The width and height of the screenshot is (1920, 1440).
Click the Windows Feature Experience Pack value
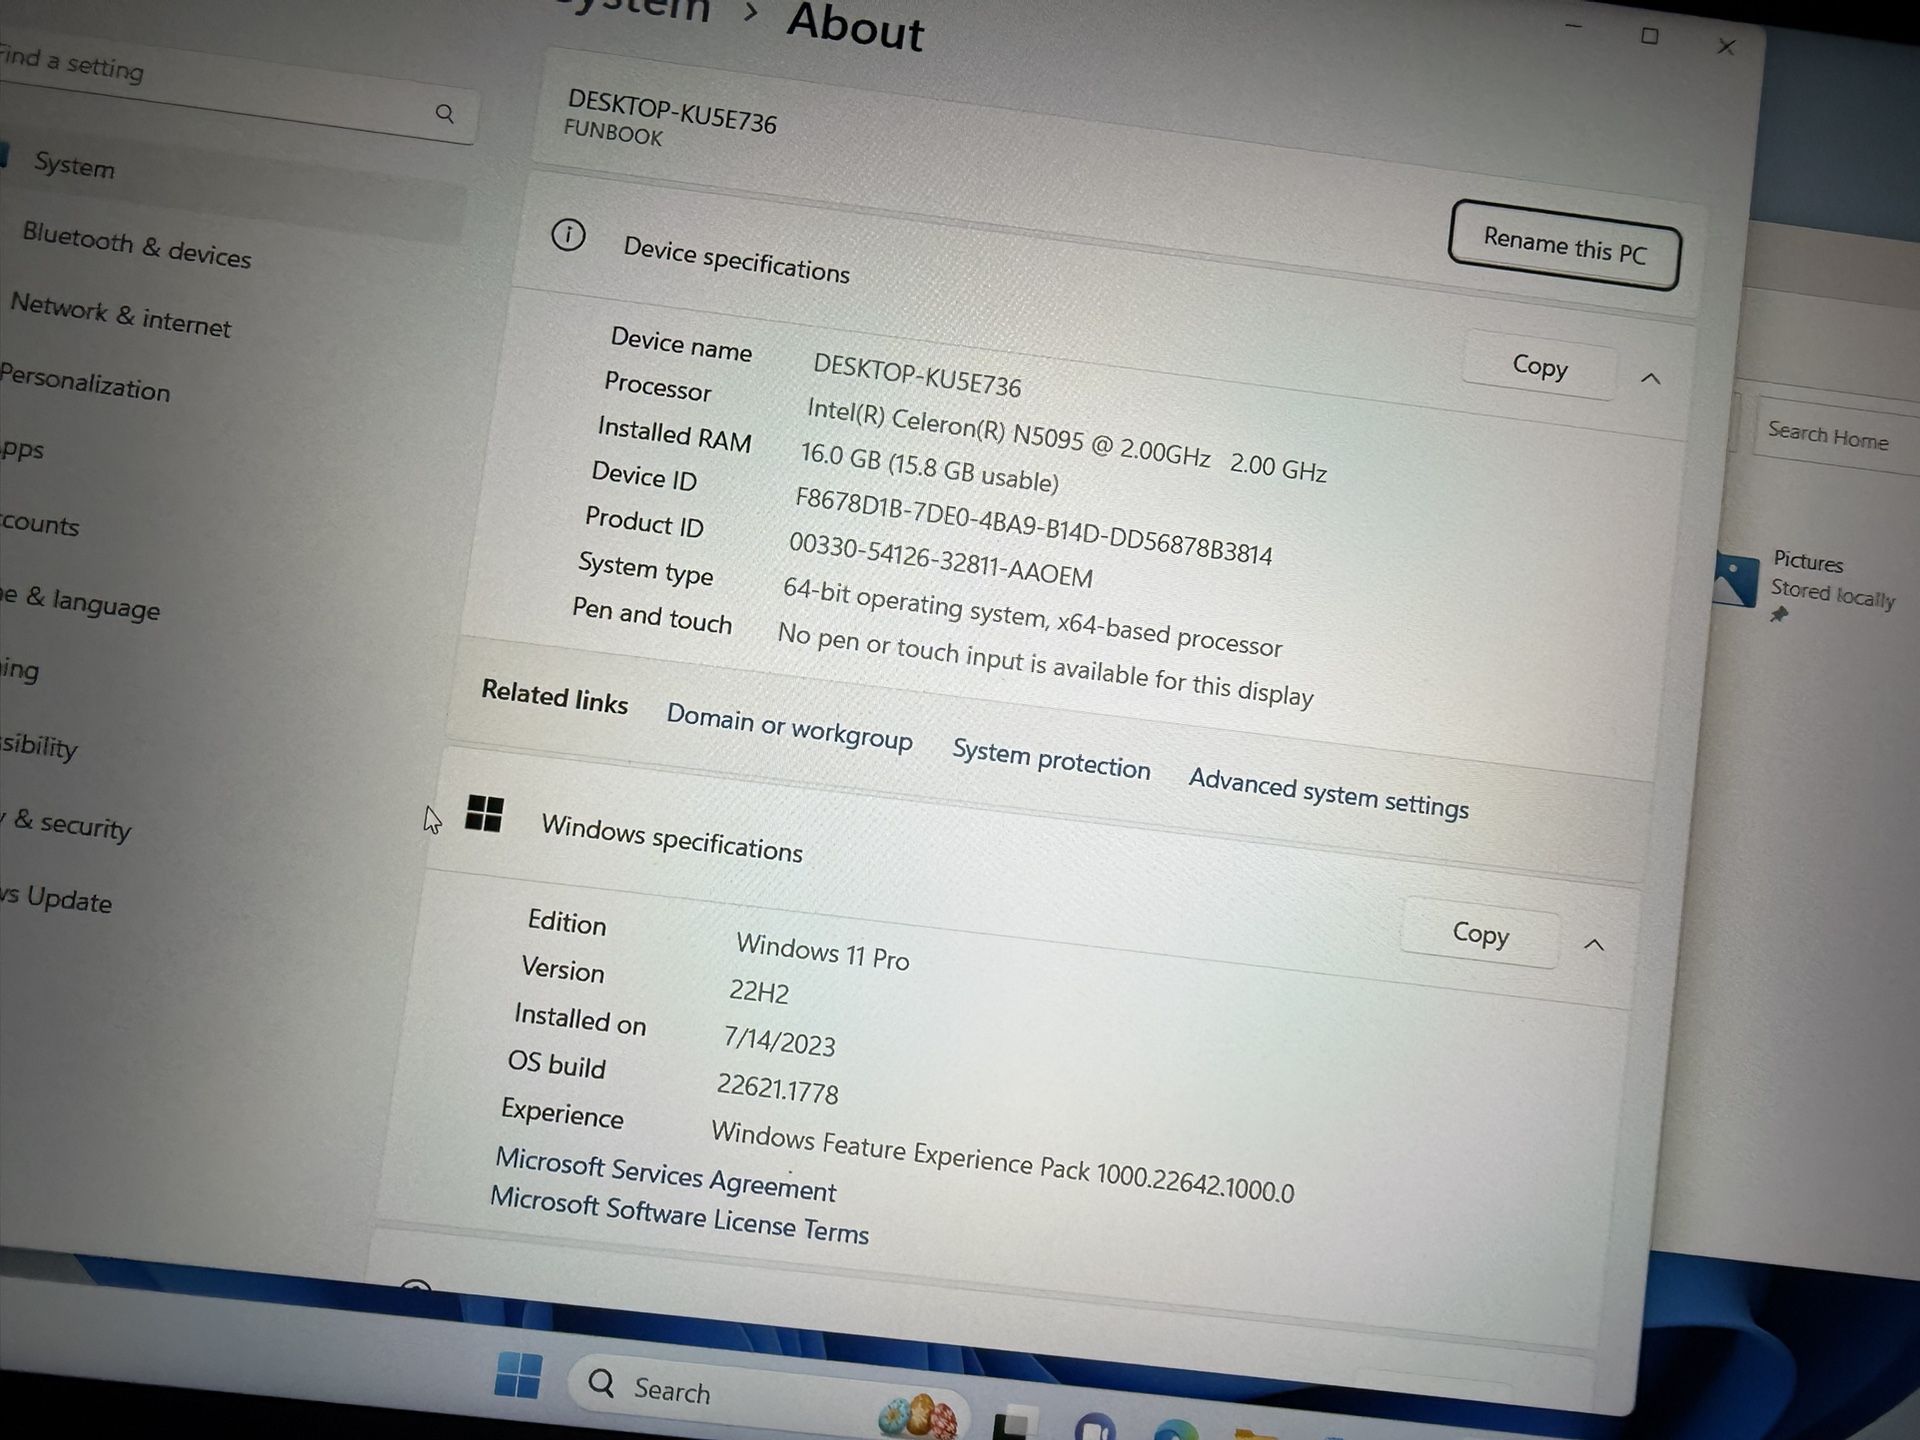(x=1002, y=1161)
